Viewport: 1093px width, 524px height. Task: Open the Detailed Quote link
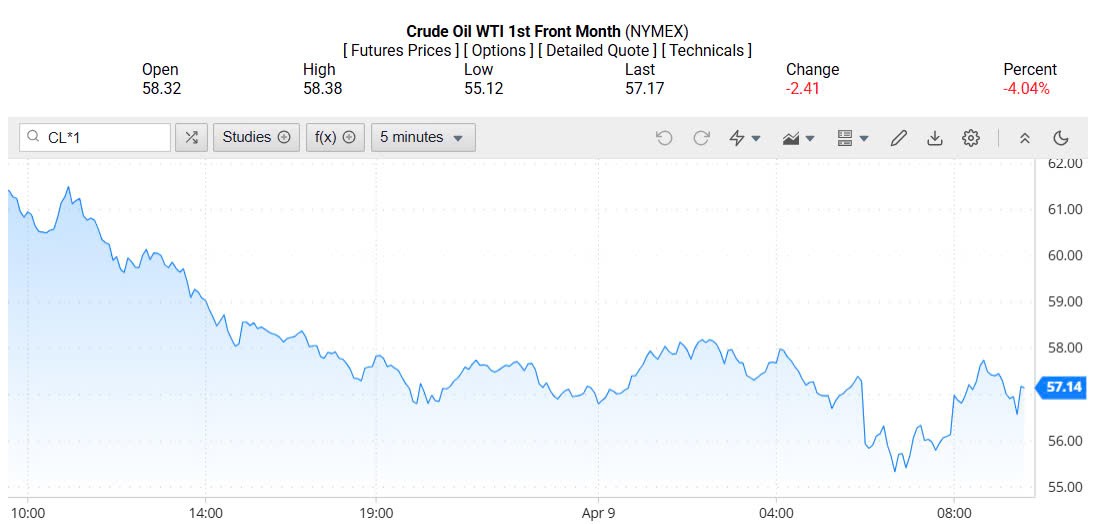point(597,50)
